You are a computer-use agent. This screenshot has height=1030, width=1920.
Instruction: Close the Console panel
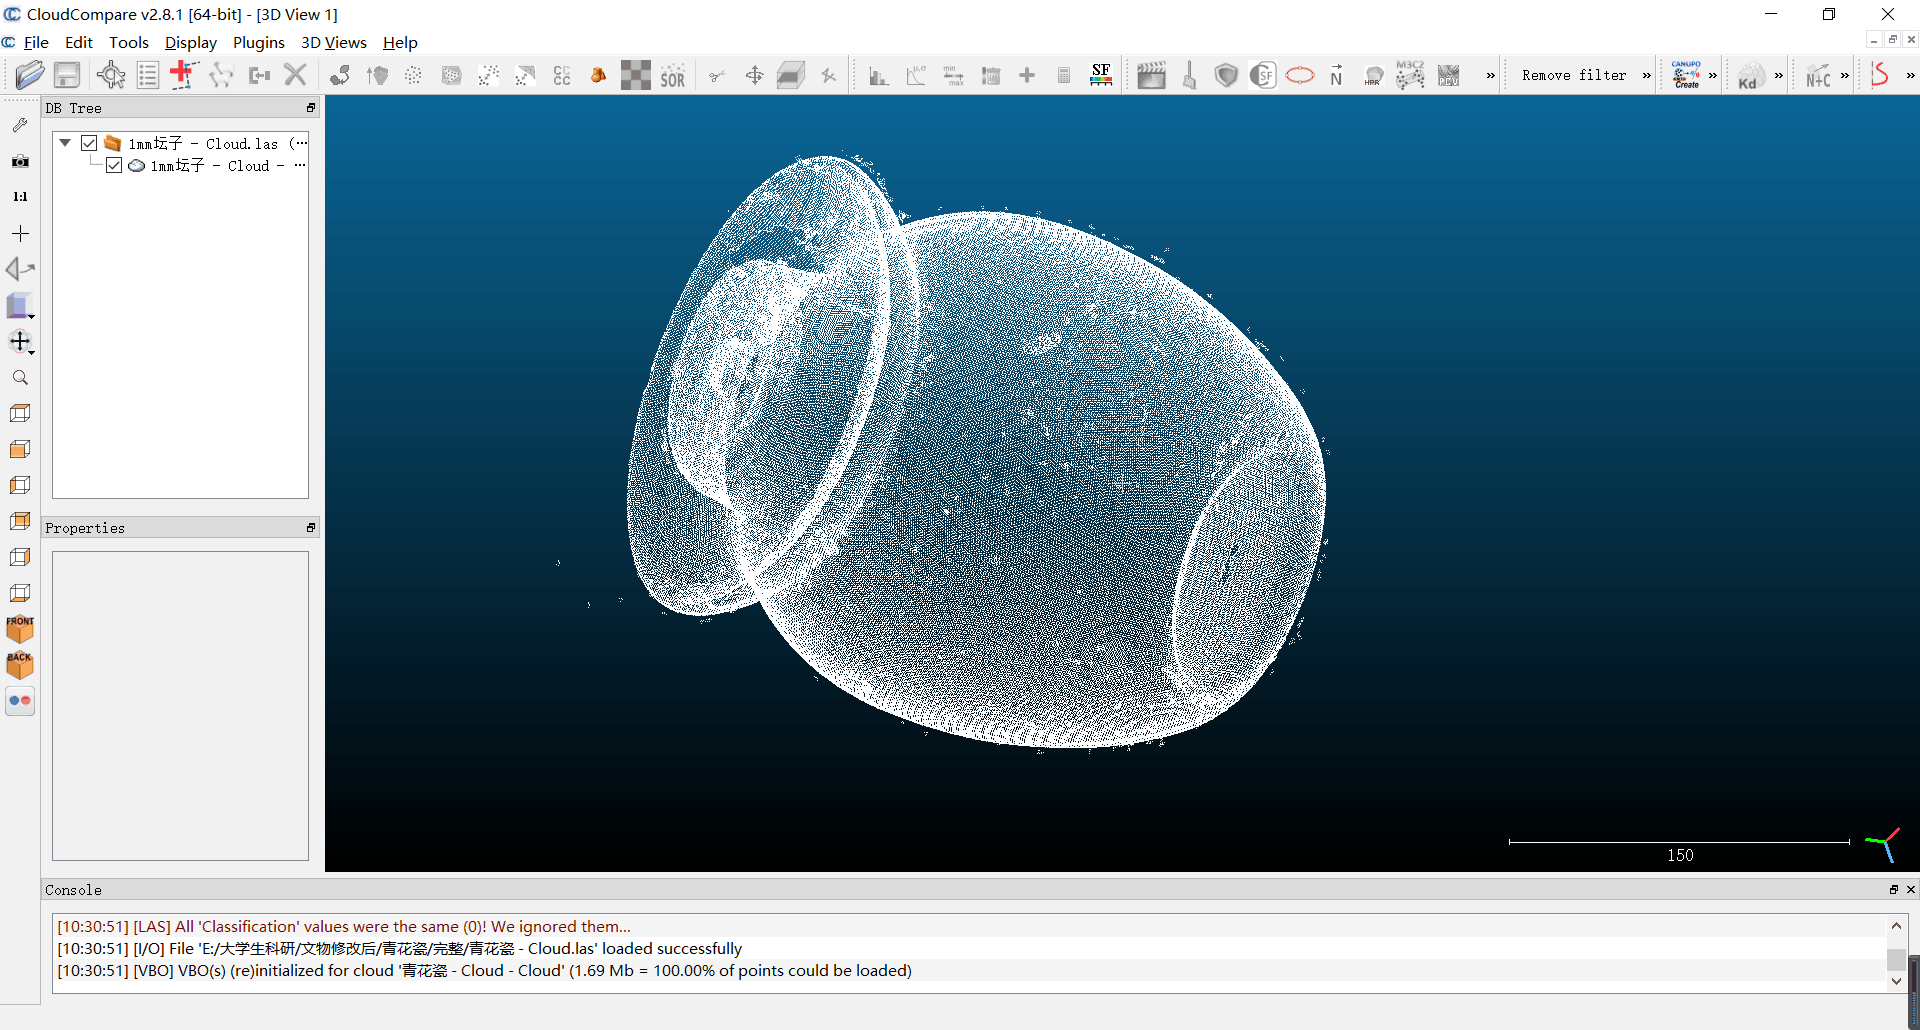1910,889
